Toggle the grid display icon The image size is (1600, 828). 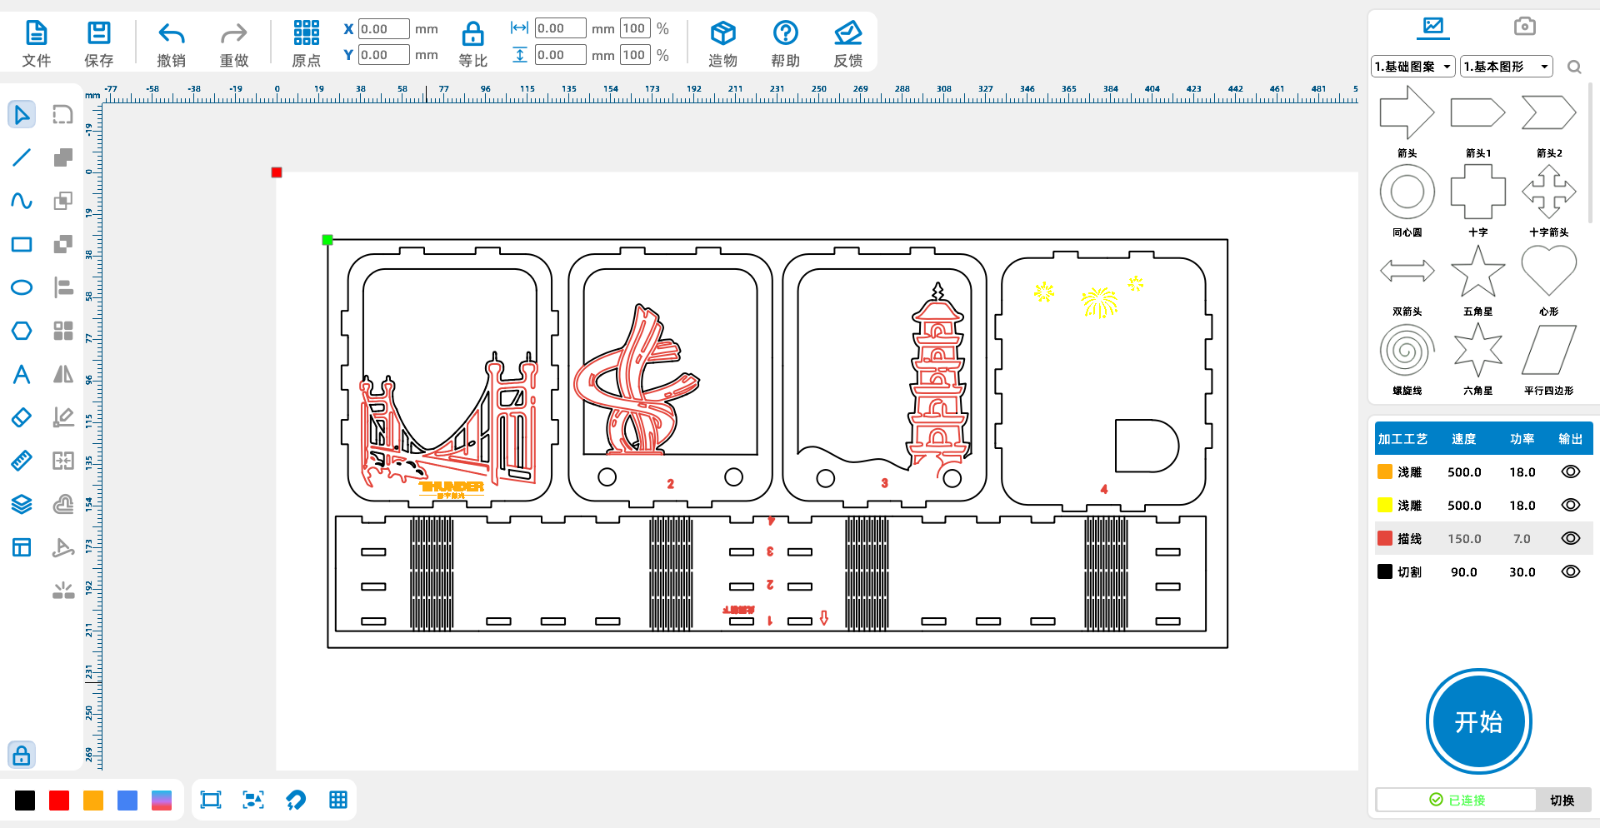(x=338, y=800)
